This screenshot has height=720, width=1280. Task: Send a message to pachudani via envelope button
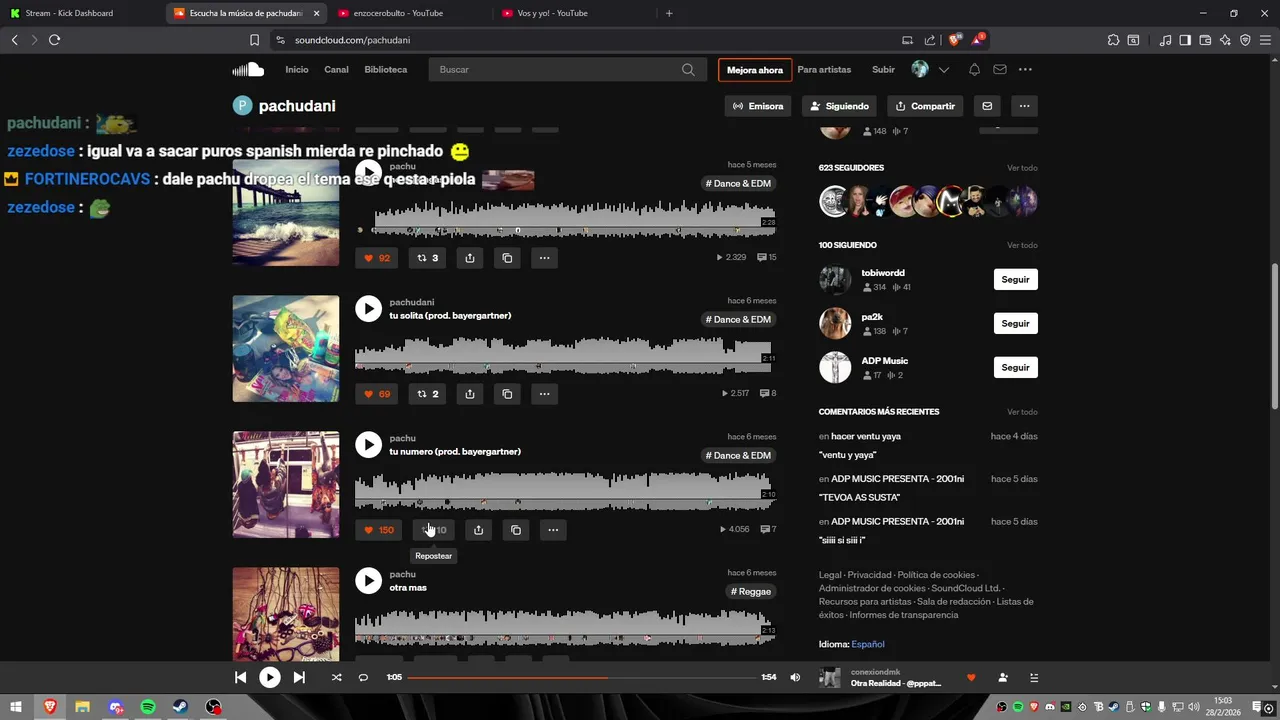coord(987,106)
